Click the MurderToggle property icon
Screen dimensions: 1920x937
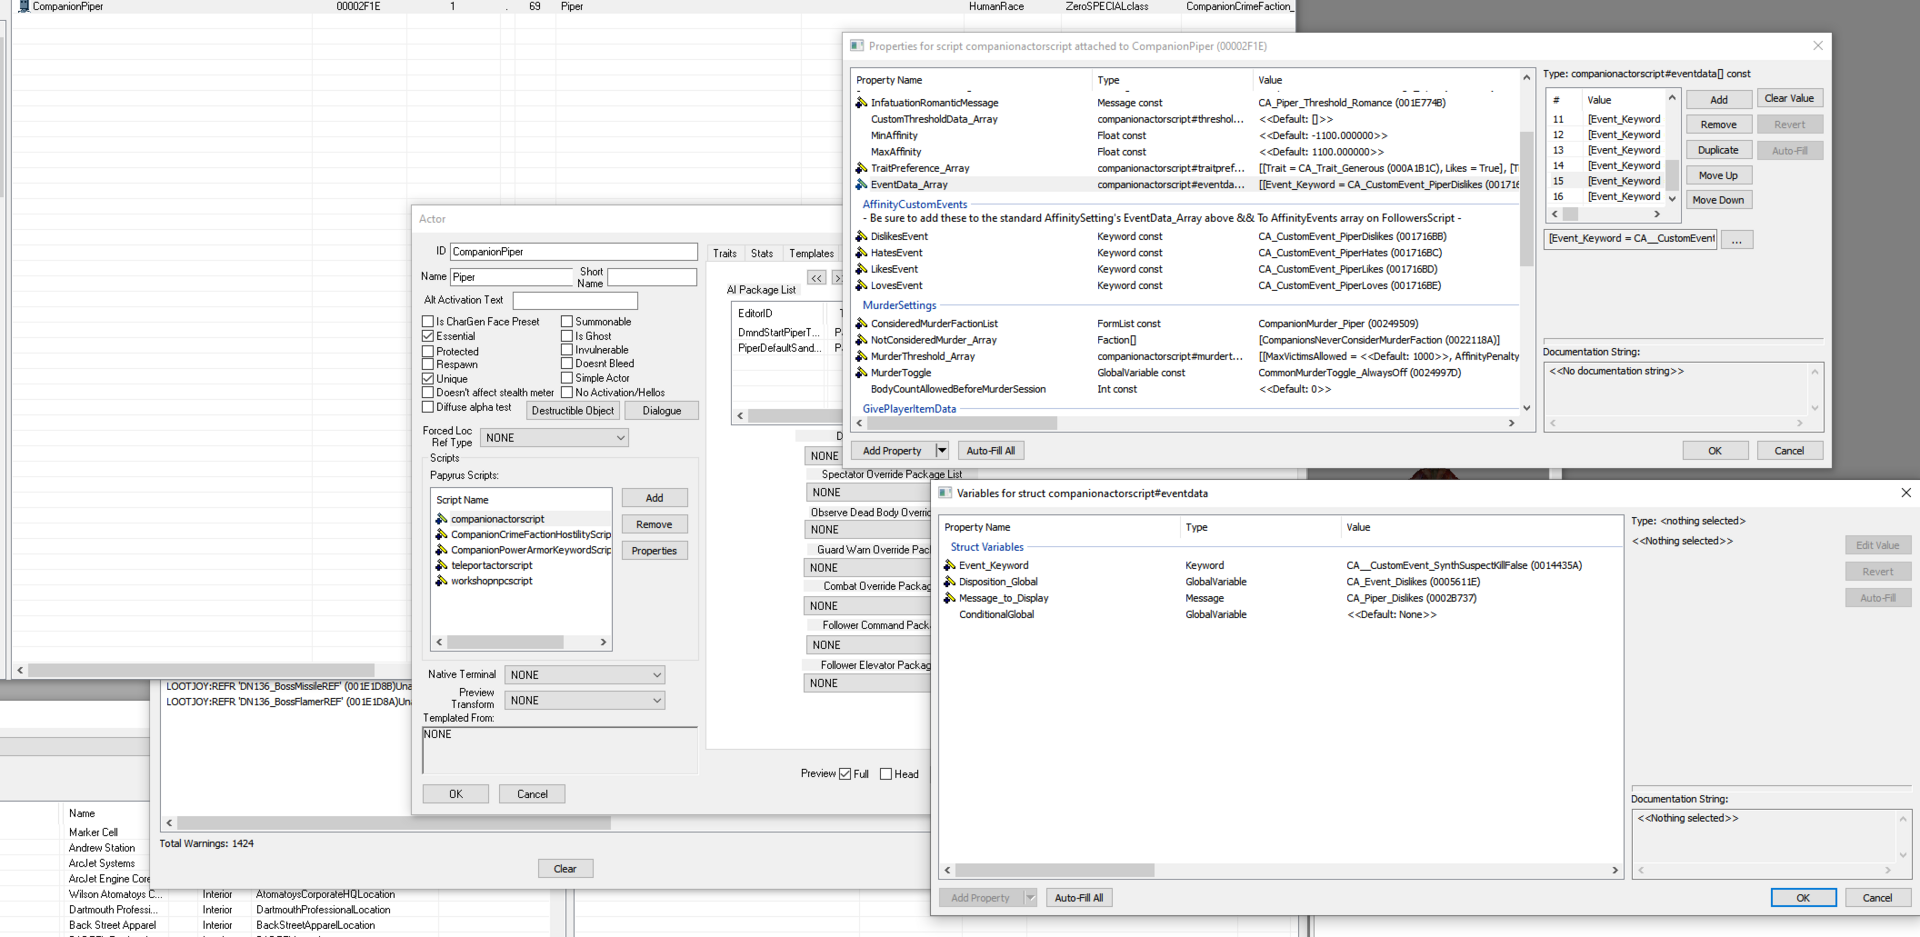[x=861, y=373]
